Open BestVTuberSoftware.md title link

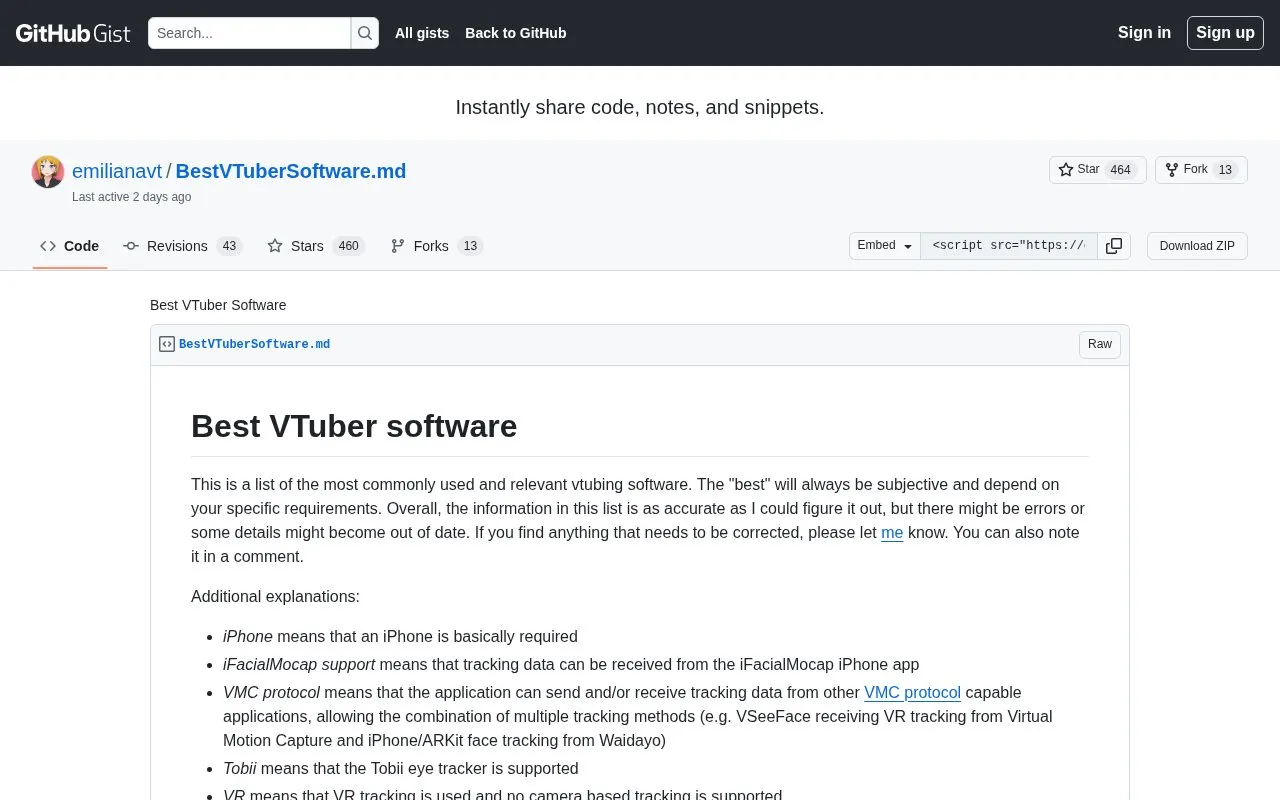point(291,171)
